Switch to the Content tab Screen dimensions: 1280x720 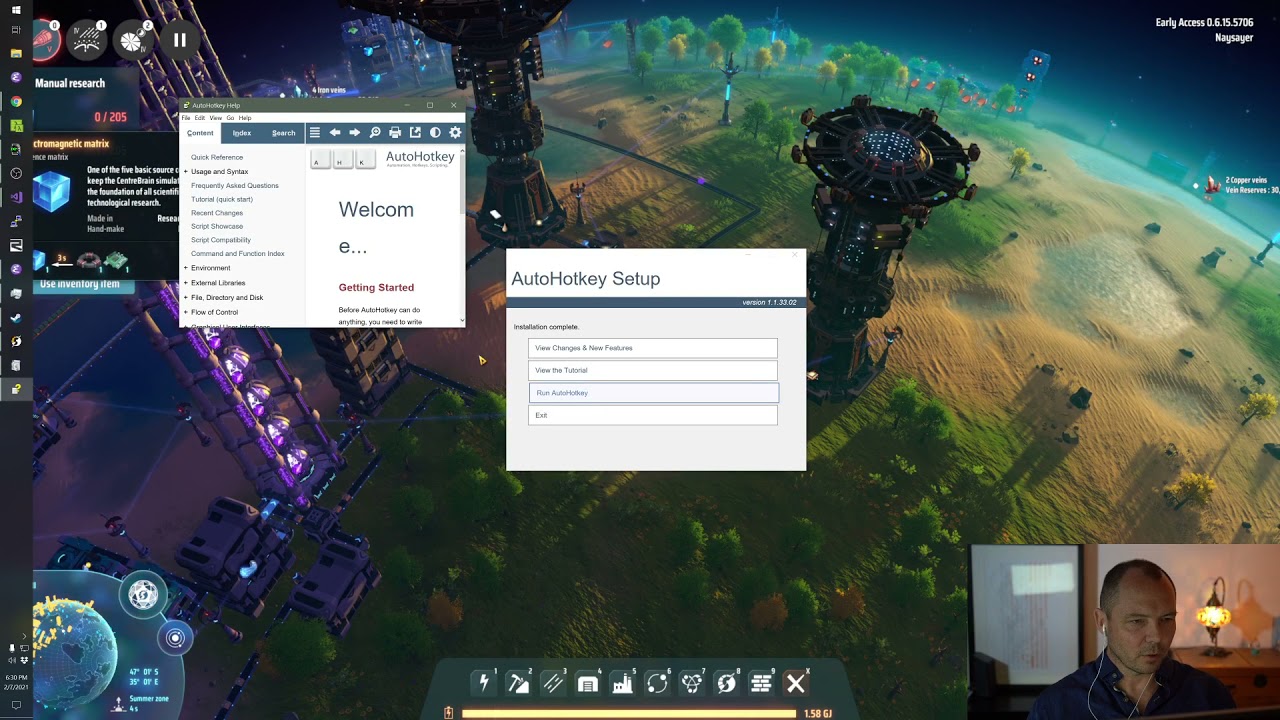point(200,133)
